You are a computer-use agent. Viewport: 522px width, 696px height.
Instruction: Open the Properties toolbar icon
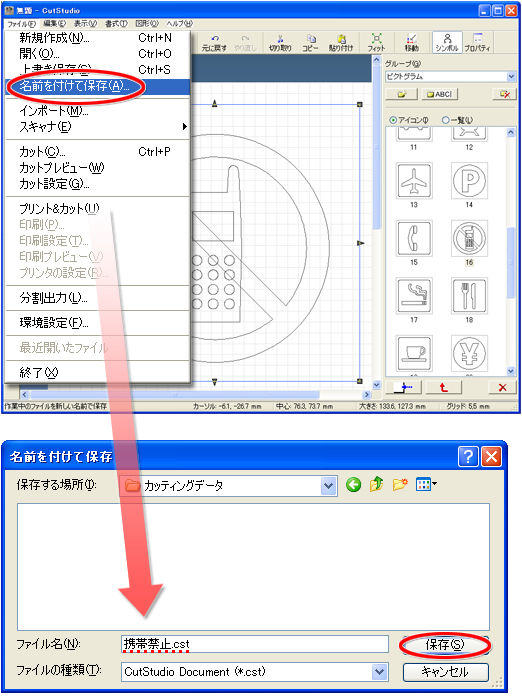click(477, 42)
